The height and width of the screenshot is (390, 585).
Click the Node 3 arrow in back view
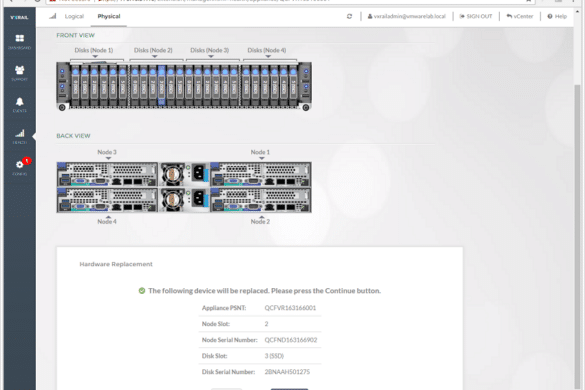point(108,158)
